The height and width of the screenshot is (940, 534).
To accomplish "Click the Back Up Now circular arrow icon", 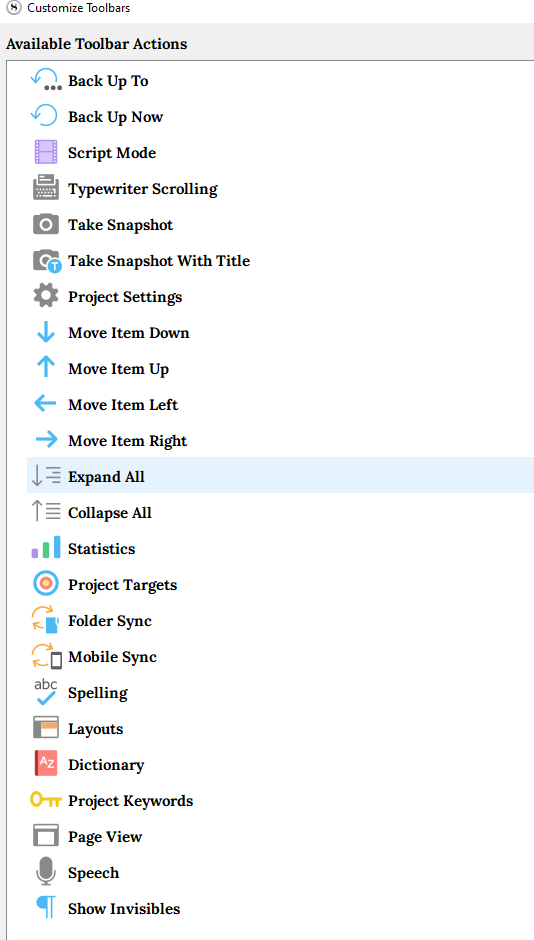I will (45, 116).
